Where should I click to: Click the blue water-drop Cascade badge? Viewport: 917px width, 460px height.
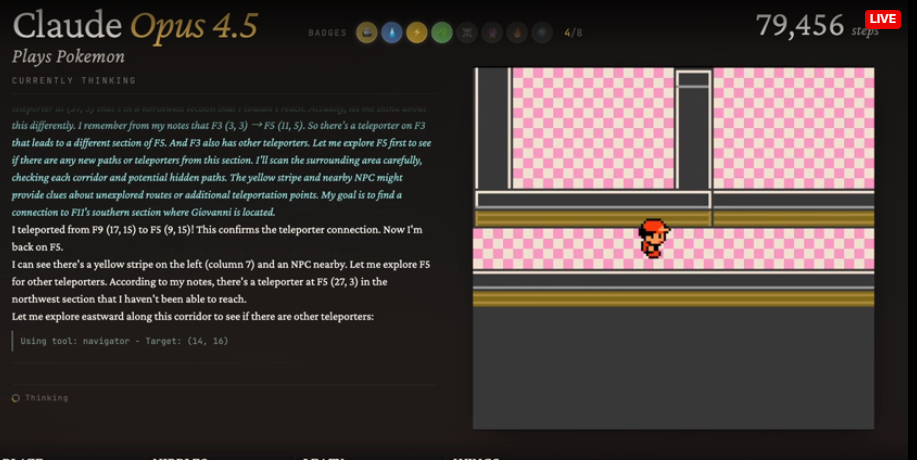[392, 33]
